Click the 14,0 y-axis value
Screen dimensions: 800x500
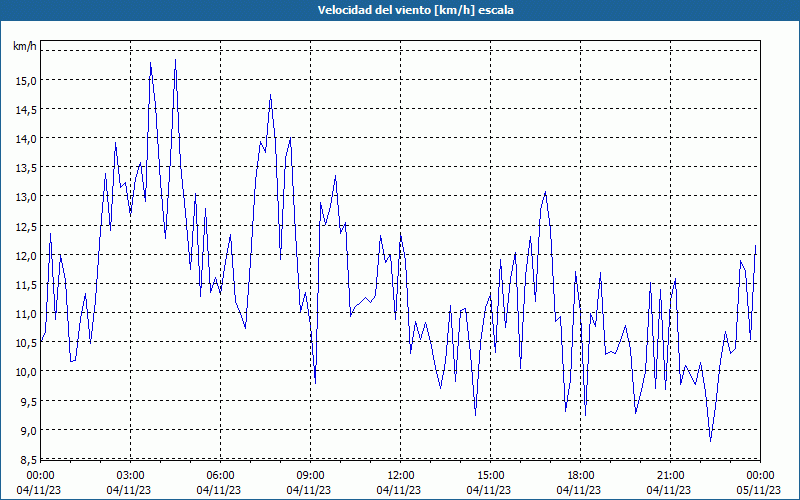tap(26, 139)
